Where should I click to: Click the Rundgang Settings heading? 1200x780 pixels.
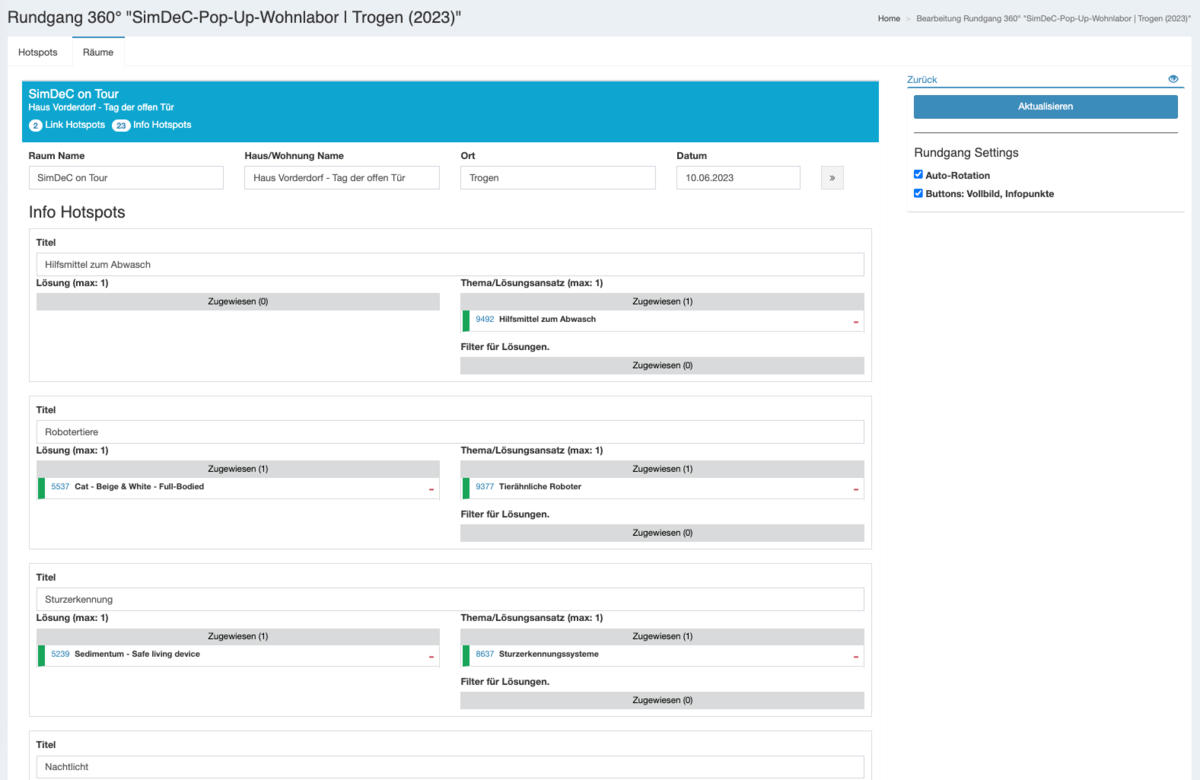pyautogui.click(x=966, y=153)
